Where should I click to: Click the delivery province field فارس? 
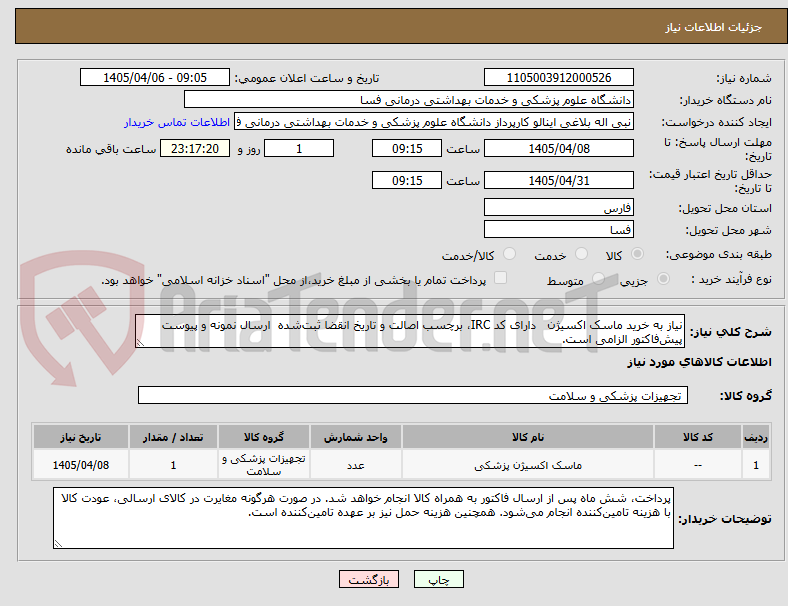pos(559,207)
